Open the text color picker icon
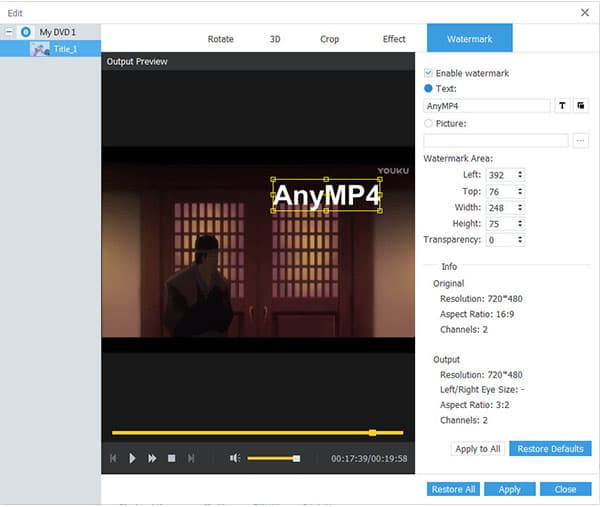 tap(580, 106)
